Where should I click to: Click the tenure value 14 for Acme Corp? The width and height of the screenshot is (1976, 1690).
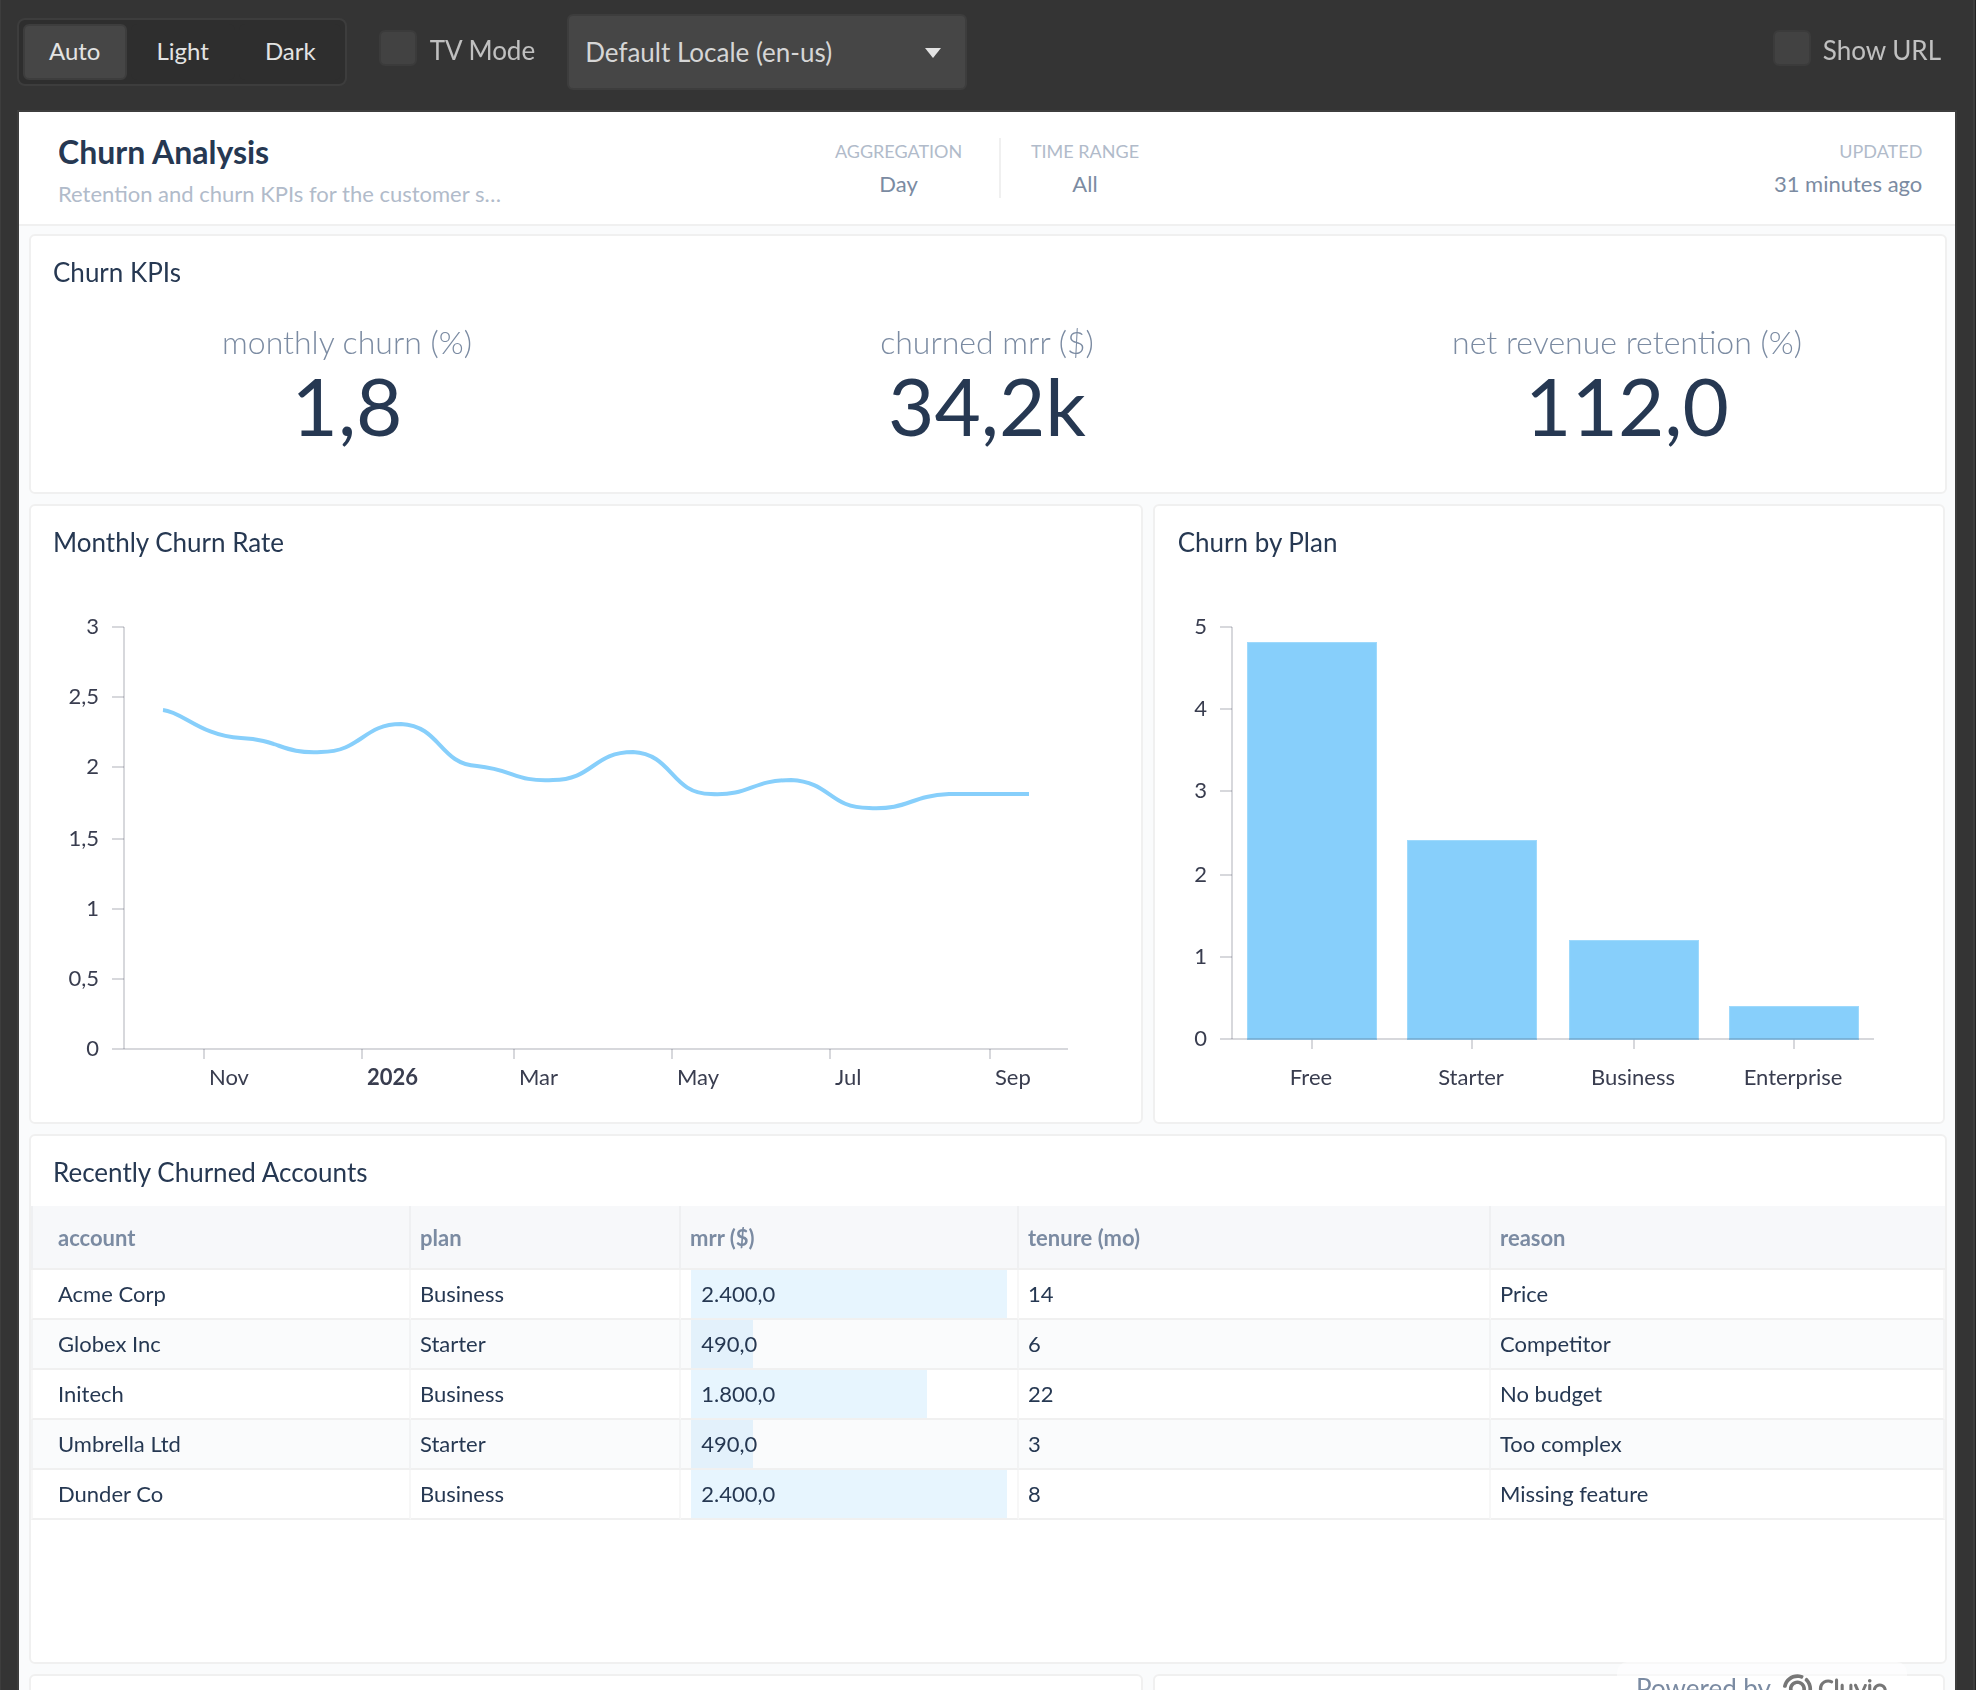click(x=1254, y=1294)
